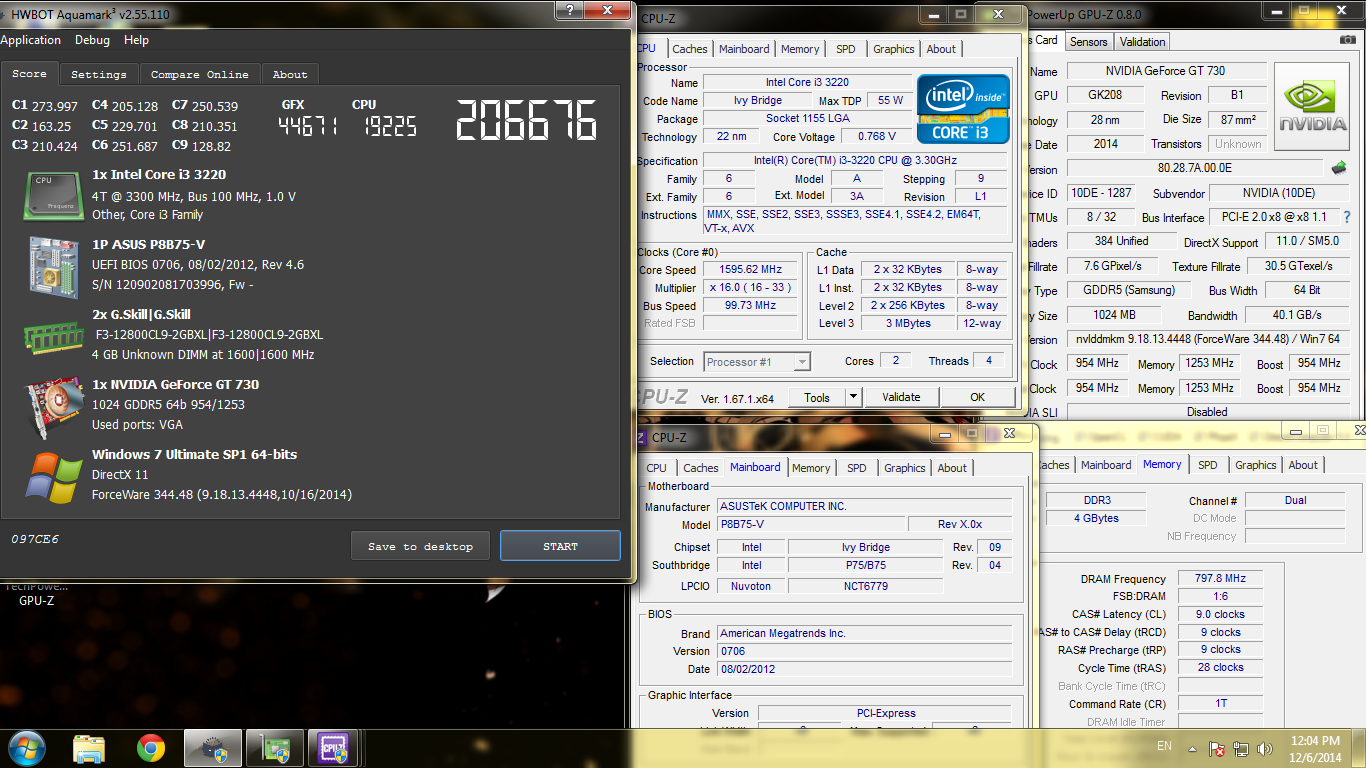Open the Debug menu in Aquamark
Screen dimensions: 1366x768
pos(93,40)
